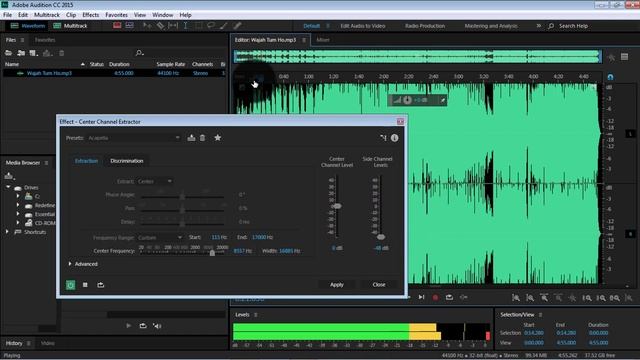Select the Razor tool
The image size is (640, 360).
pos(160,26)
